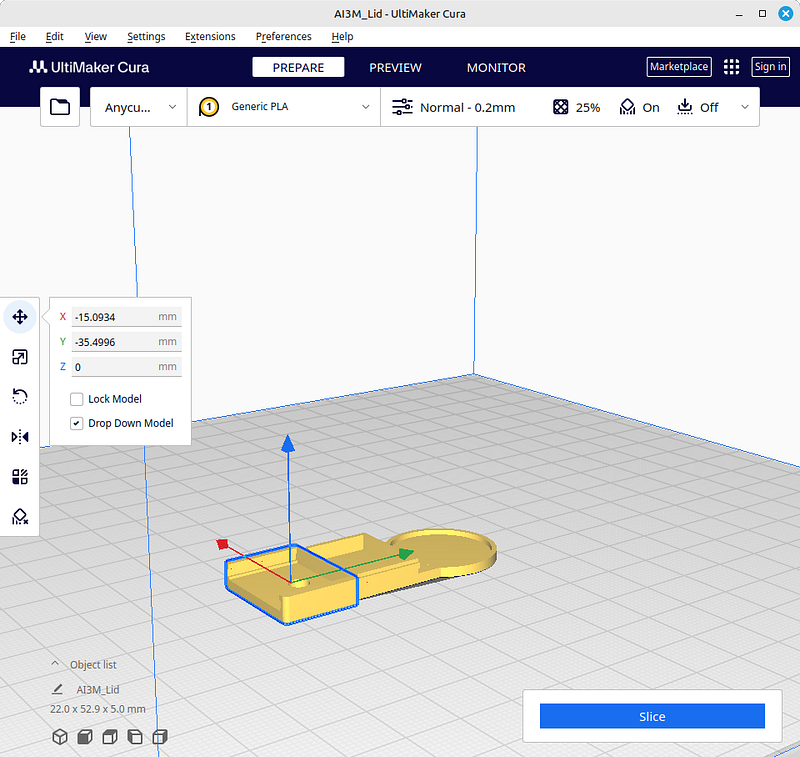Open the Help menu

coord(342,37)
